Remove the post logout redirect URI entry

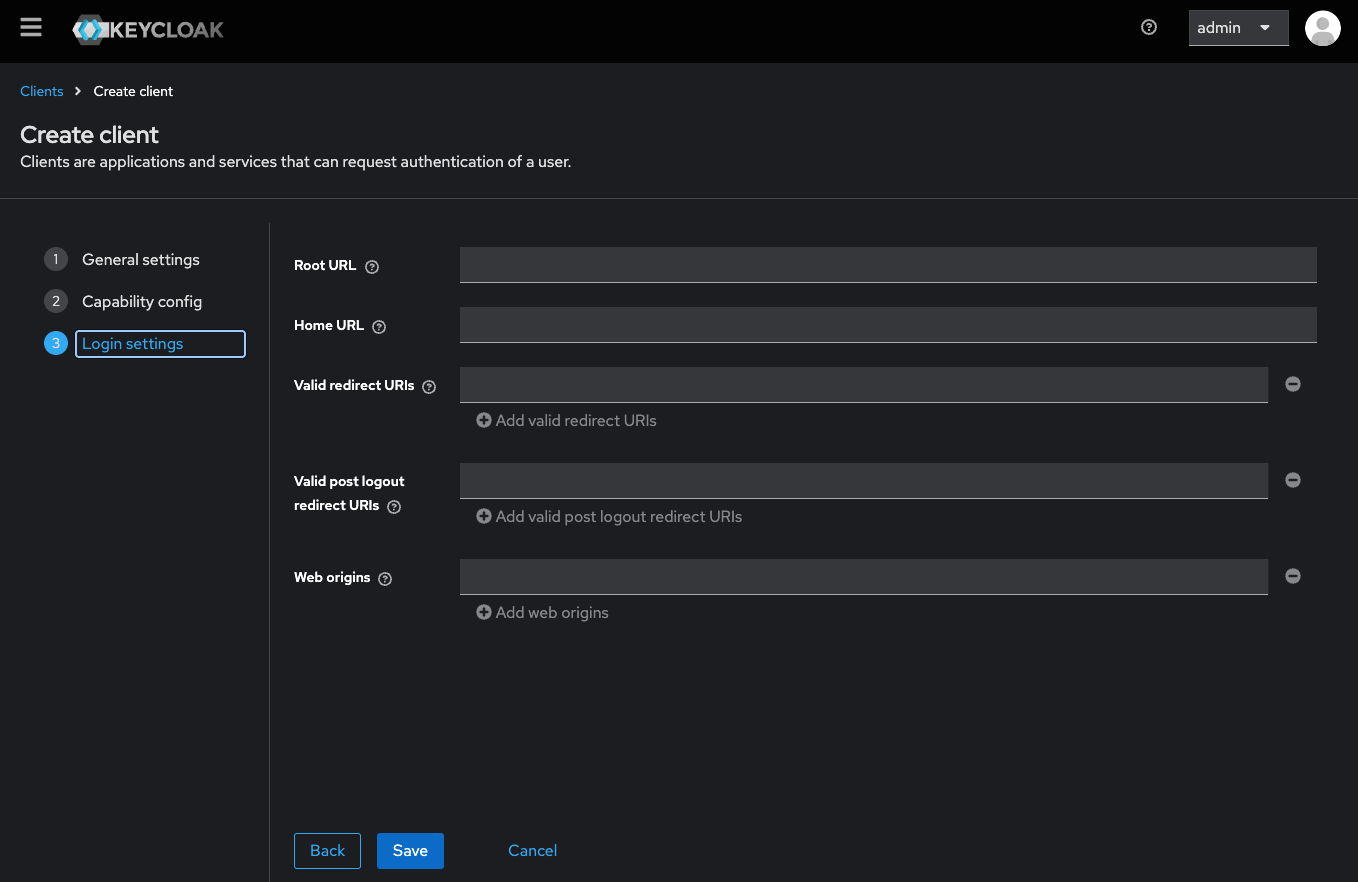(1293, 480)
